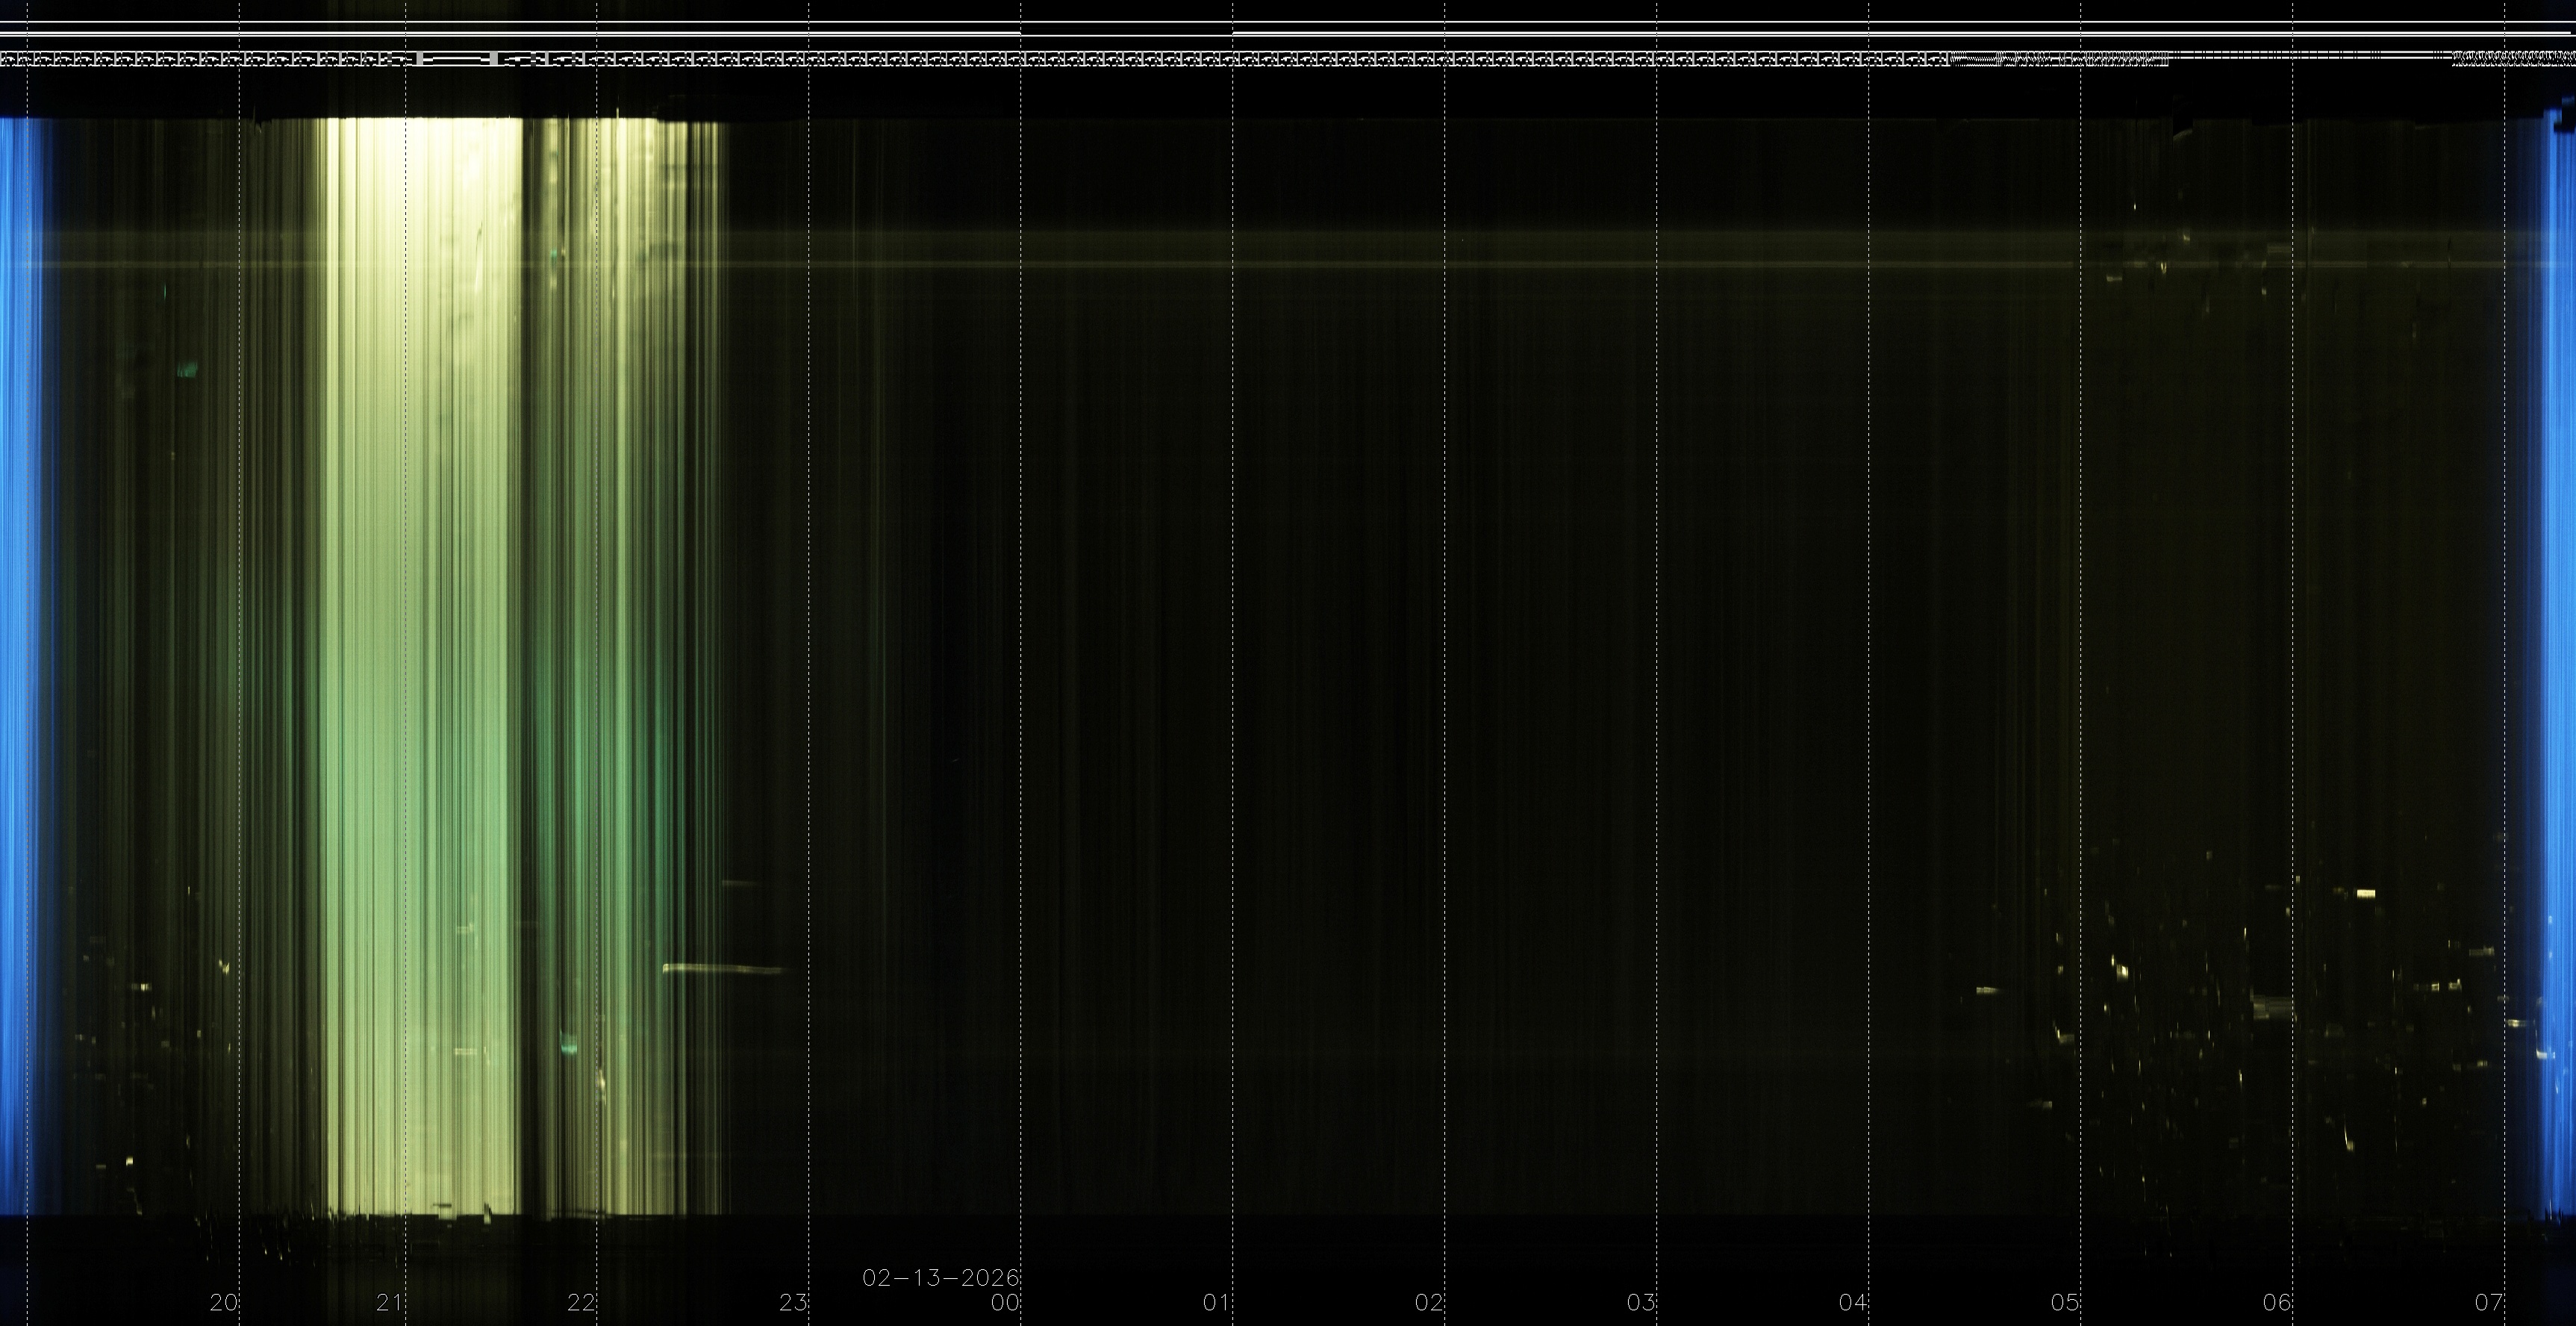This screenshot has width=2576, height=1326.
Task: Select the 06 hour time label
Action: [x=2277, y=1302]
